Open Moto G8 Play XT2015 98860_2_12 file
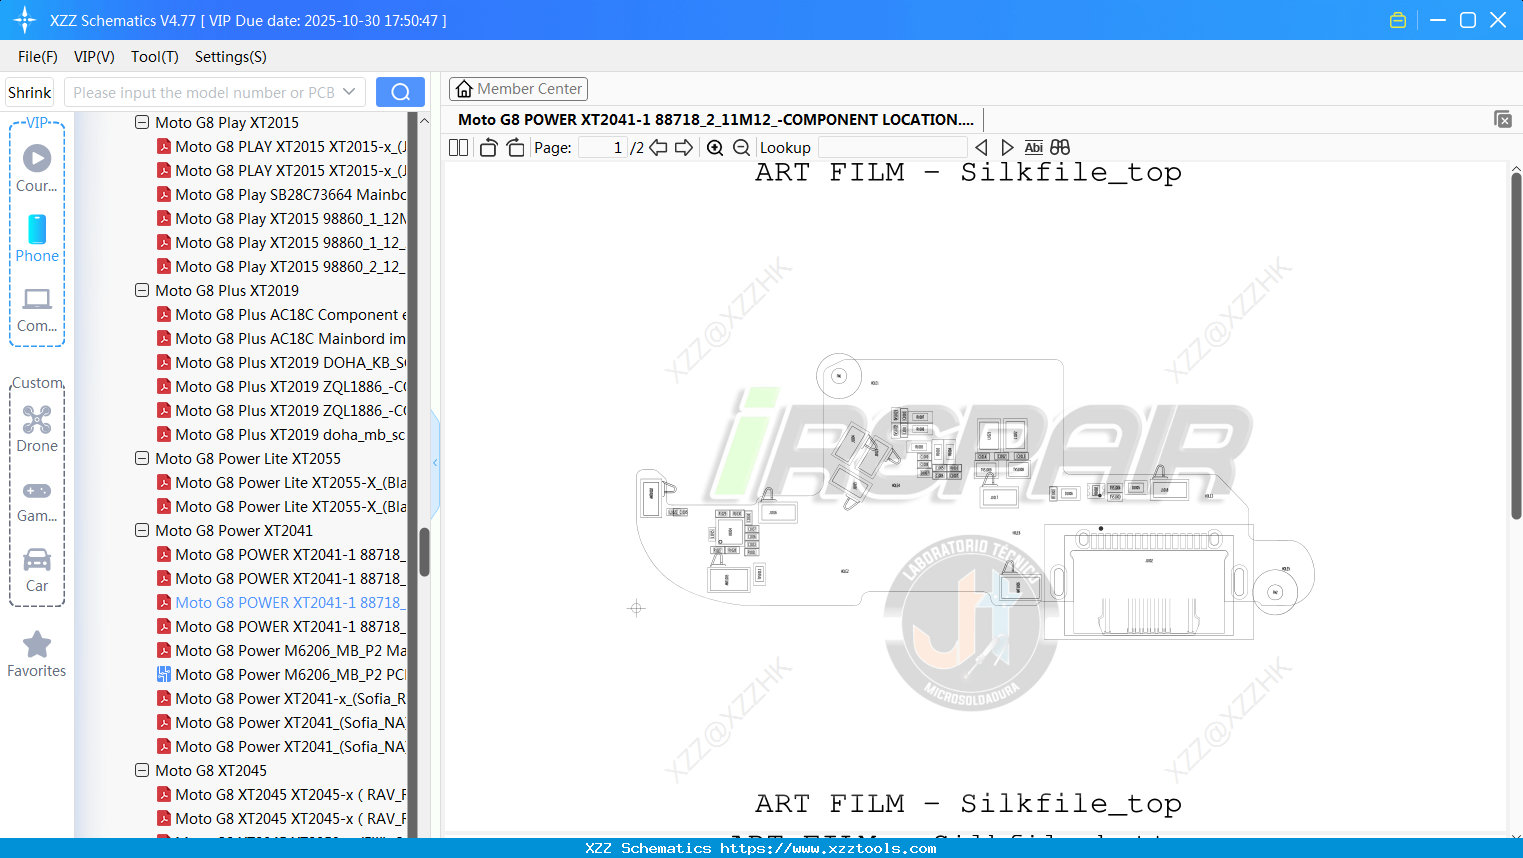This screenshot has height=858, width=1523. click(281, 267)
